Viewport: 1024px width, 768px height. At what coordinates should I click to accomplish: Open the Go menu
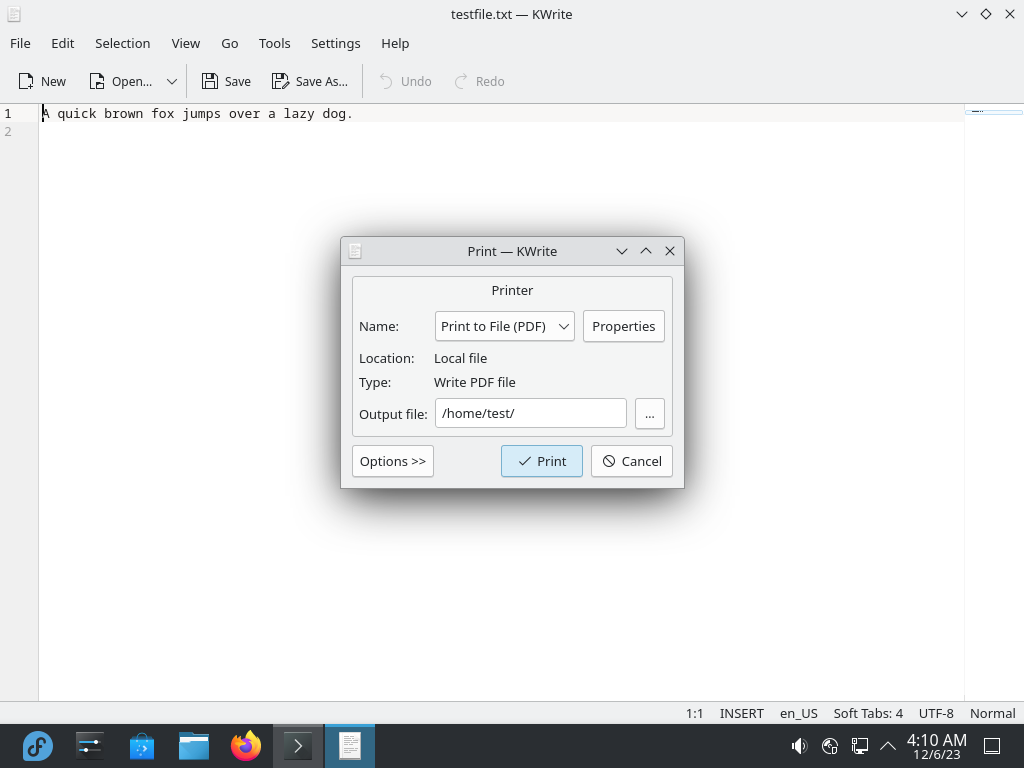click(x=230, y=43)
